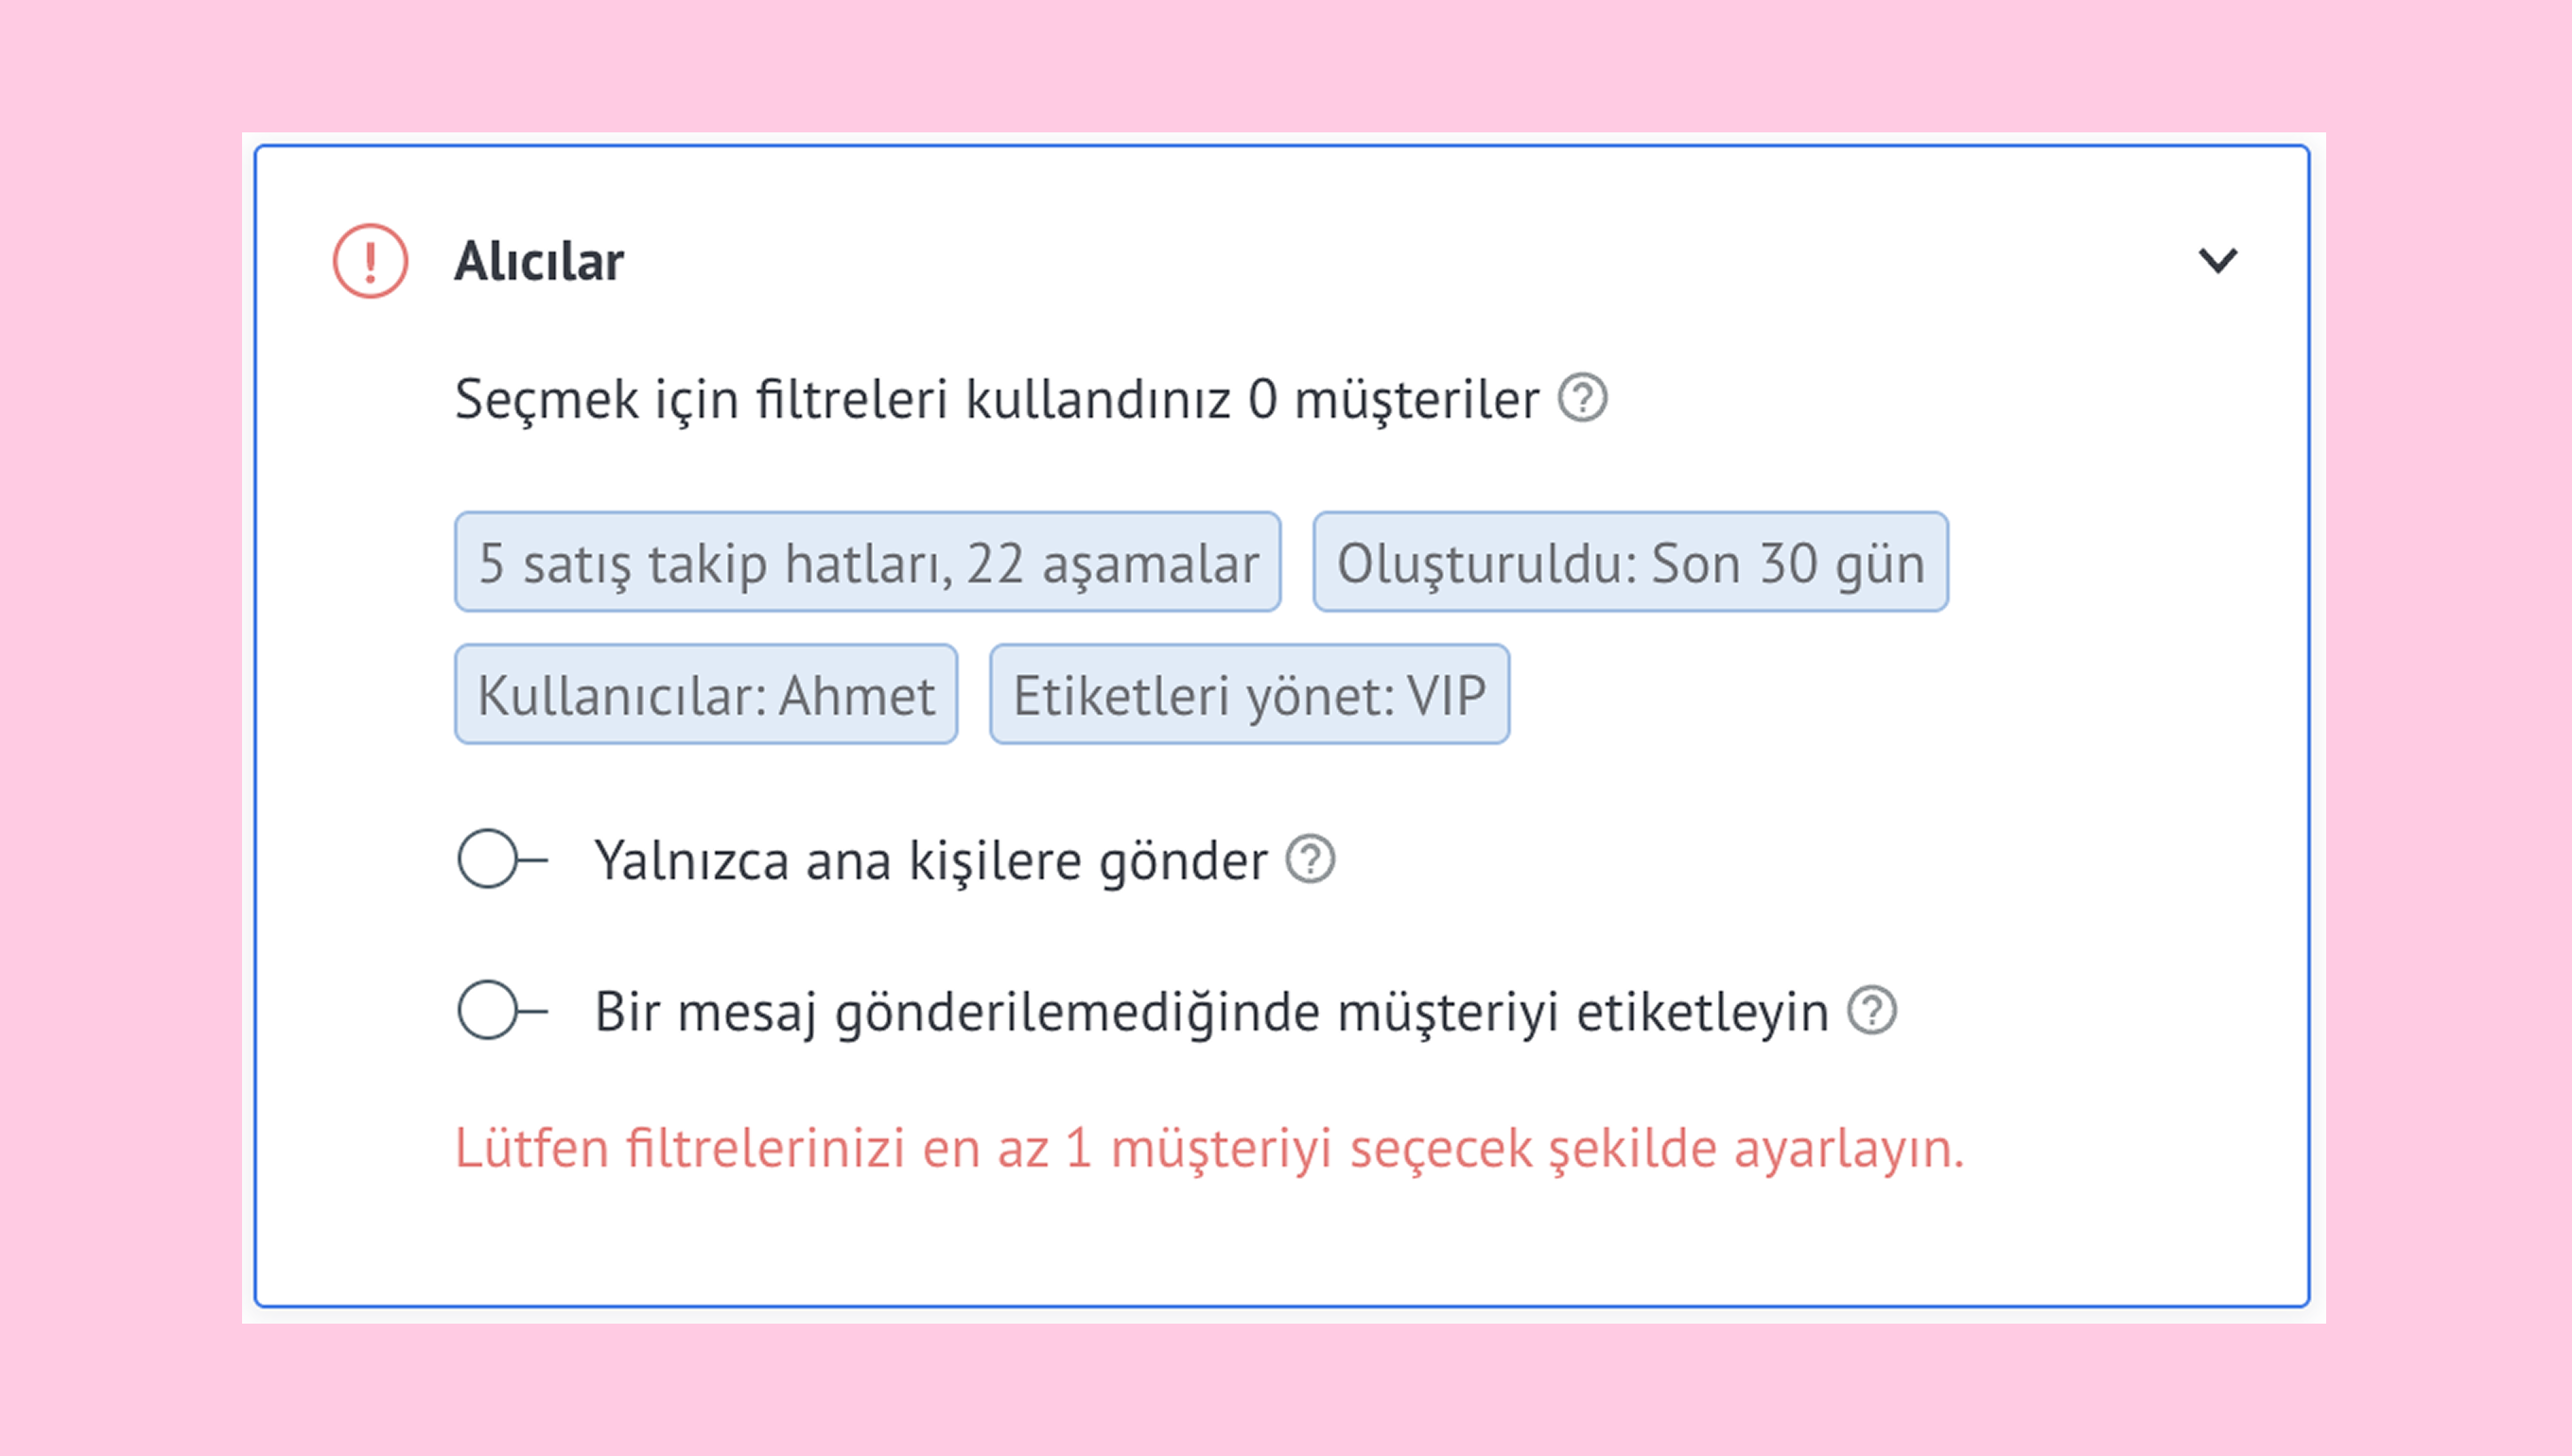Click the red 'Lütfen filtrelerinizi' error message
2572x1456 pixels.
(1210, 1148)
